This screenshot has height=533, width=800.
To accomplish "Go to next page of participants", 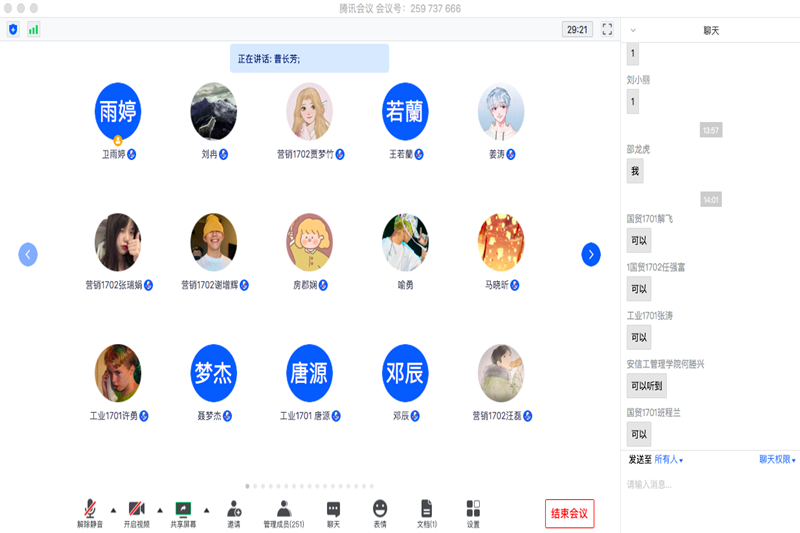I will coord(591,255).
